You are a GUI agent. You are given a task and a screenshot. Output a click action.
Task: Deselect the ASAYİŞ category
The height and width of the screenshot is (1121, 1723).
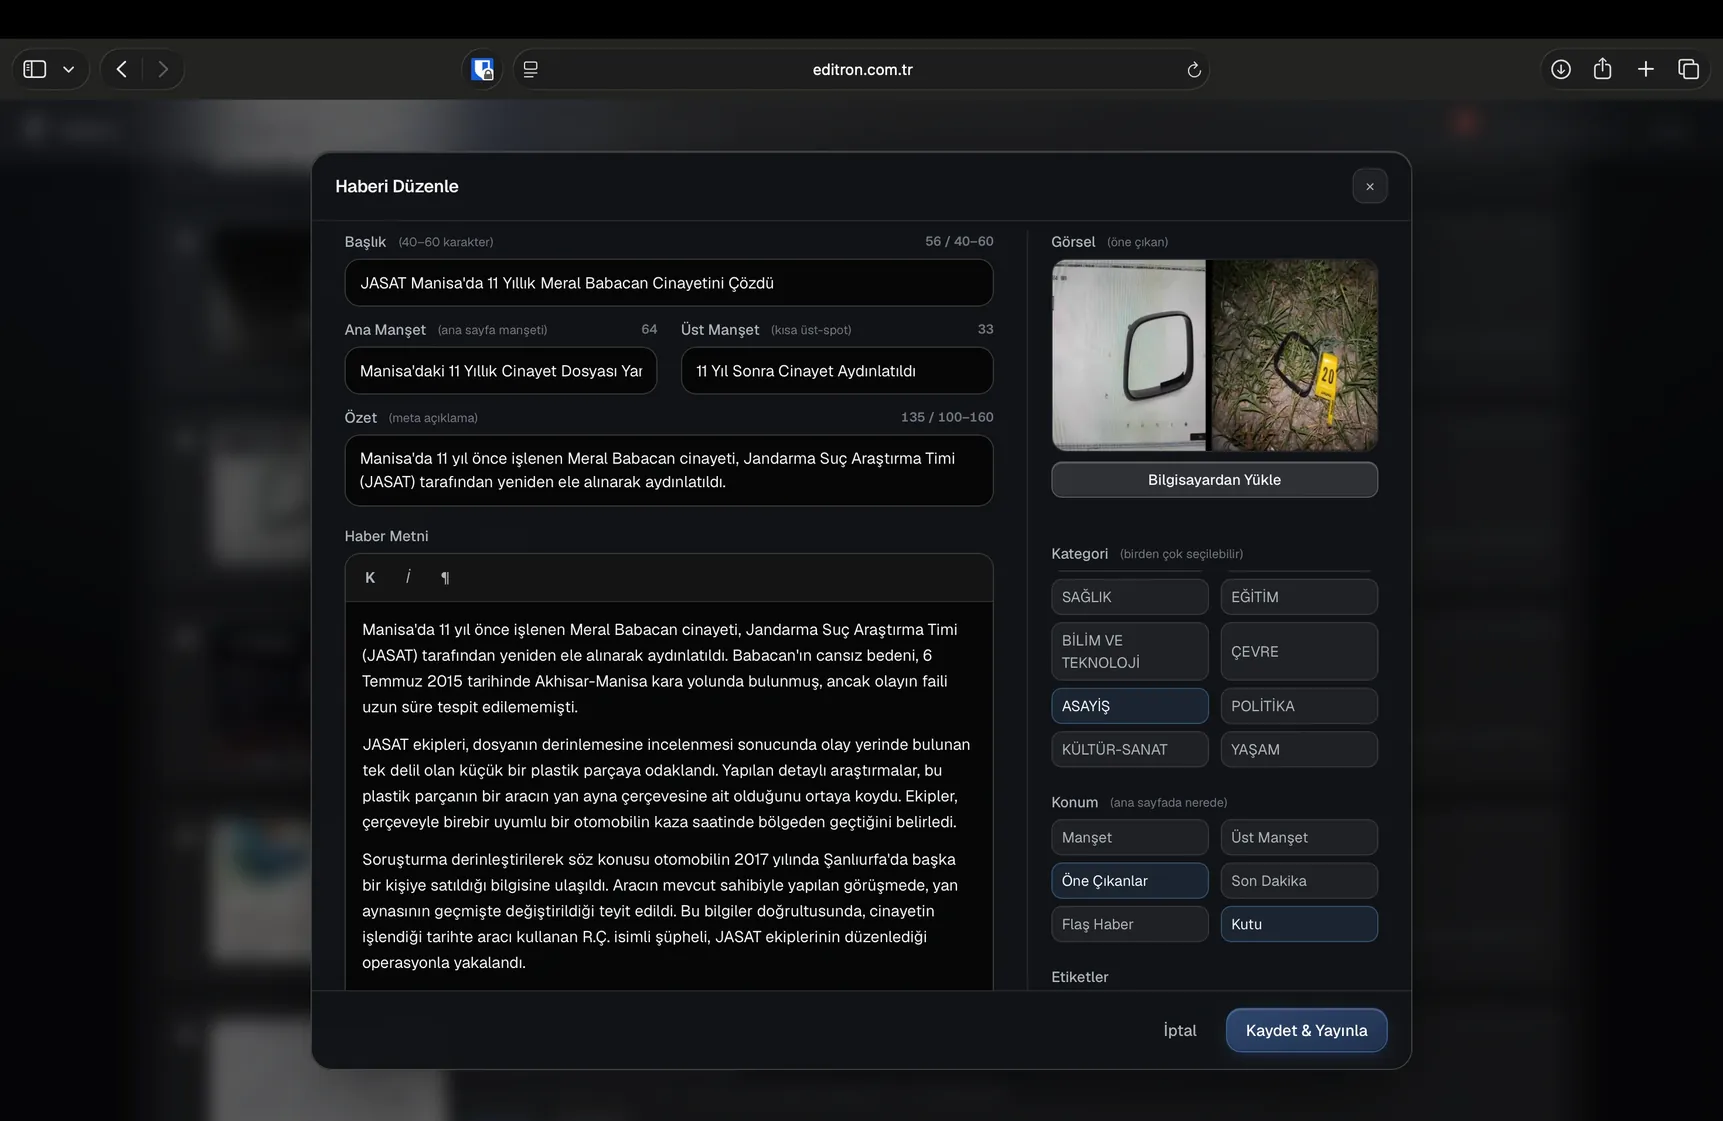pyautogui.click(x=1130, y=706)
